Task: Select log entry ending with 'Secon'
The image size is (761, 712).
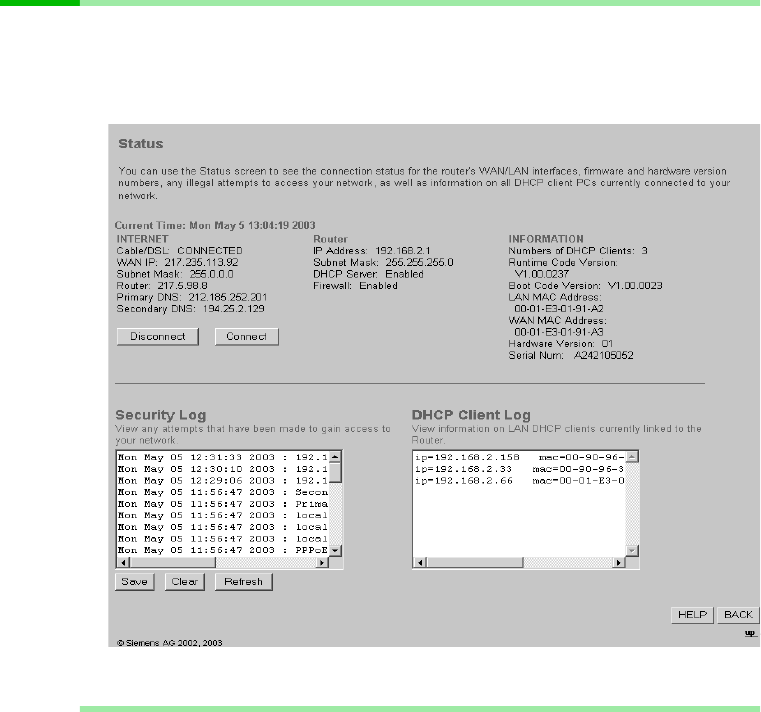Action: 223,492
